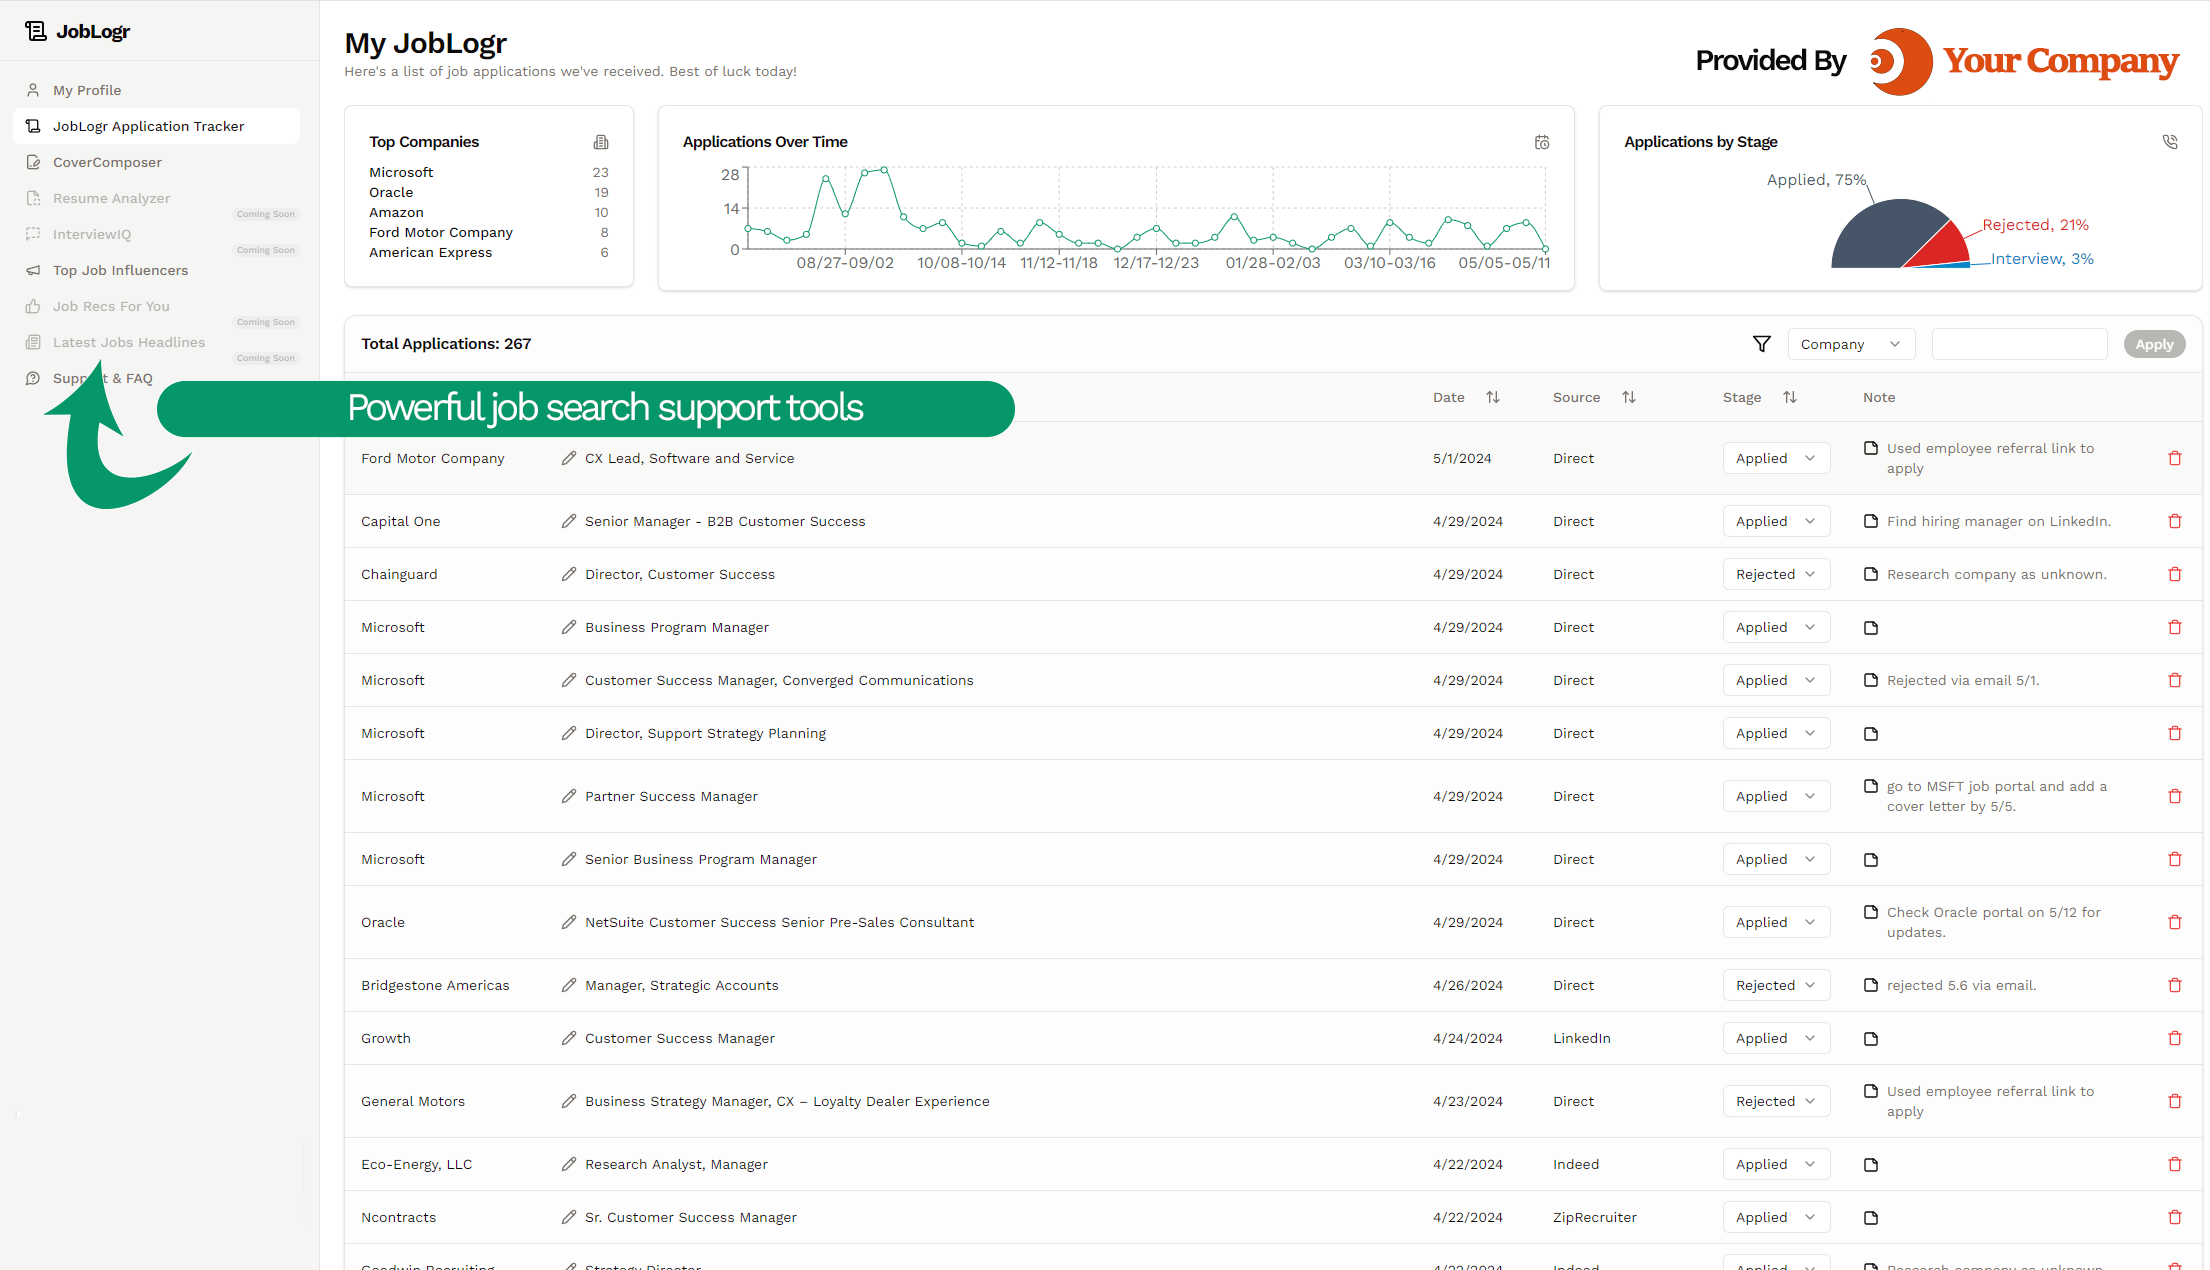Click the 'ZipRecruiter' source cell
The height and width of the screenshot is (1270, 2210).
1594,1217
